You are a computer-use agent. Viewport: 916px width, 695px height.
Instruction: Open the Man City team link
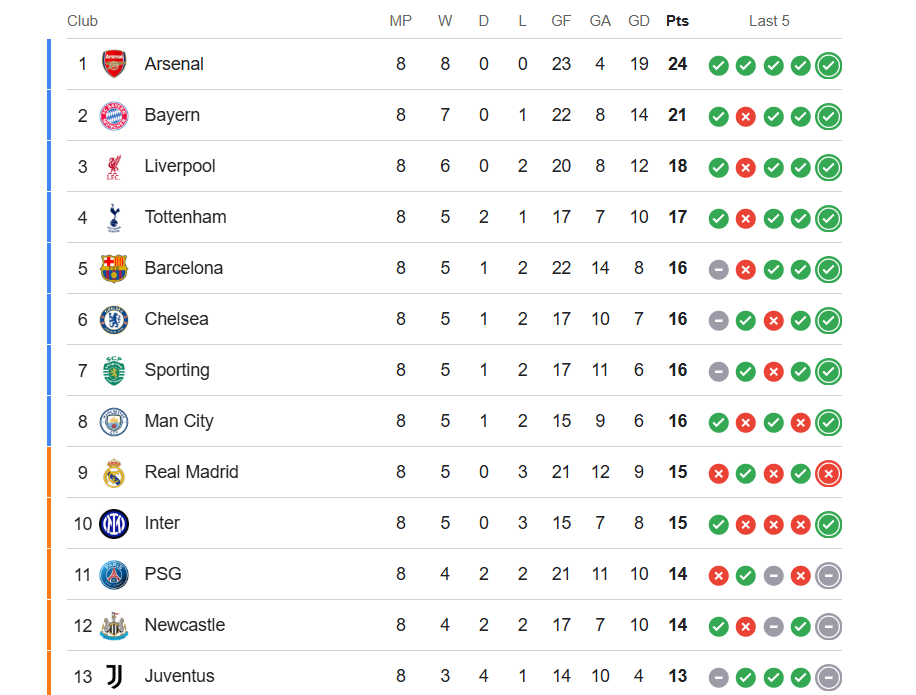coord(179,421)
